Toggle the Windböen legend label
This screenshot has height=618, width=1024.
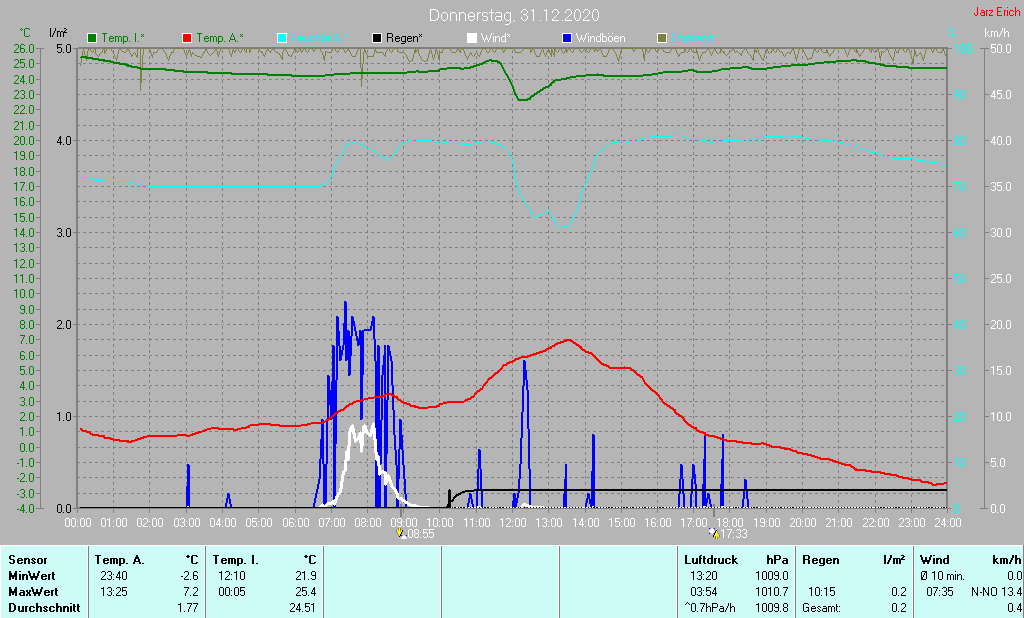[600, 39]
